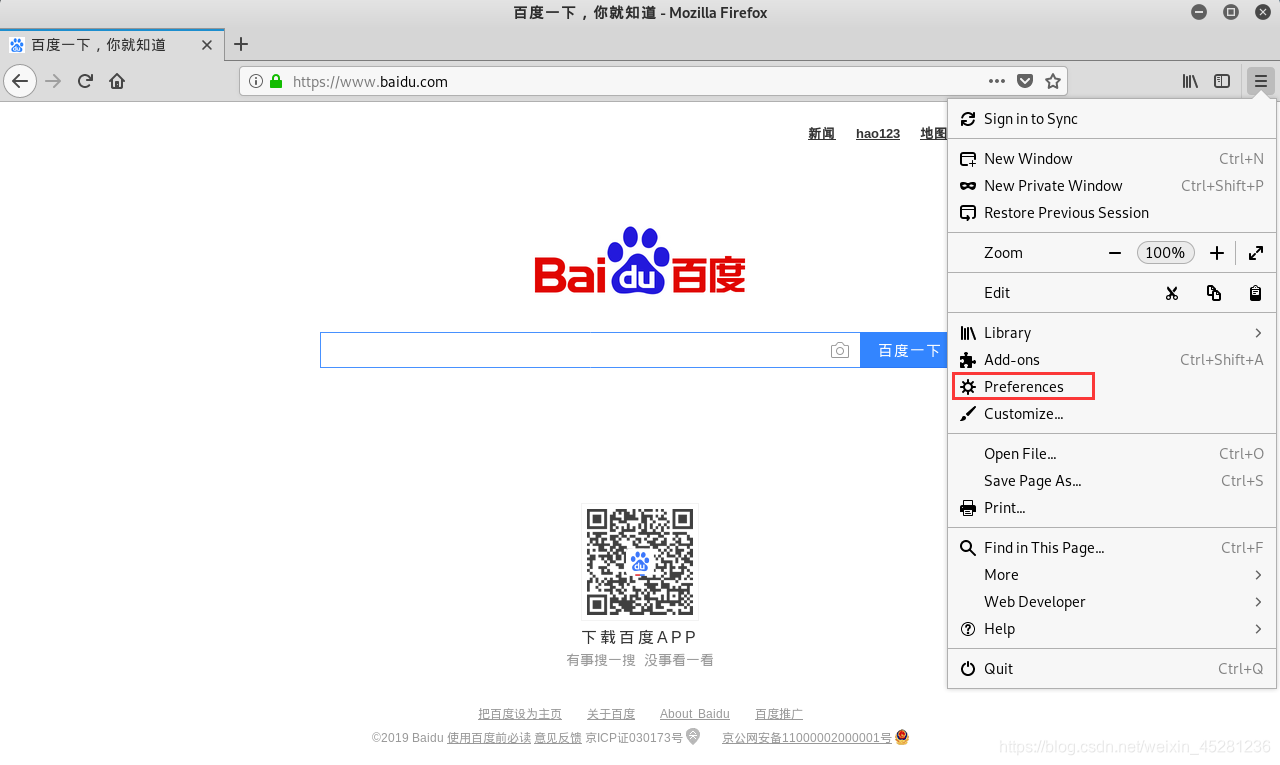Click the camera image-search icon
The width and height of the screenshot is (1280, 765).
tap(840, 350)
